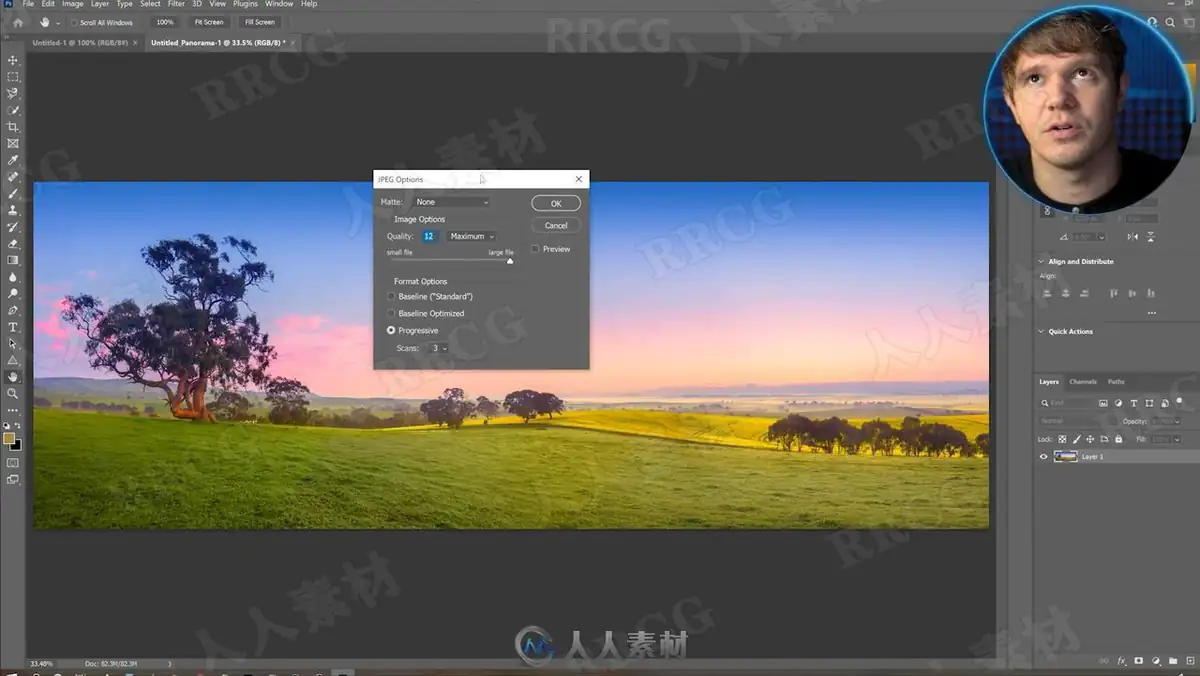Open Maximum quality preset dropdown
1200x676 pixels.
tap(472, 236)
